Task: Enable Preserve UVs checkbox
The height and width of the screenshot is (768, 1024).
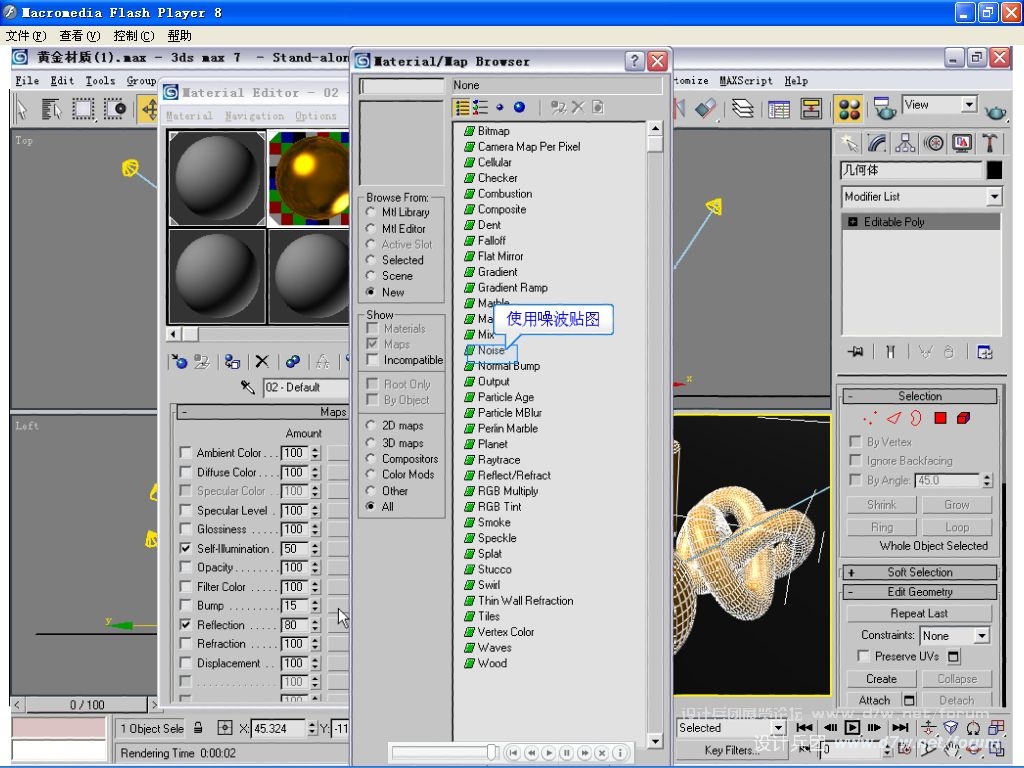Action: [863, 656]
